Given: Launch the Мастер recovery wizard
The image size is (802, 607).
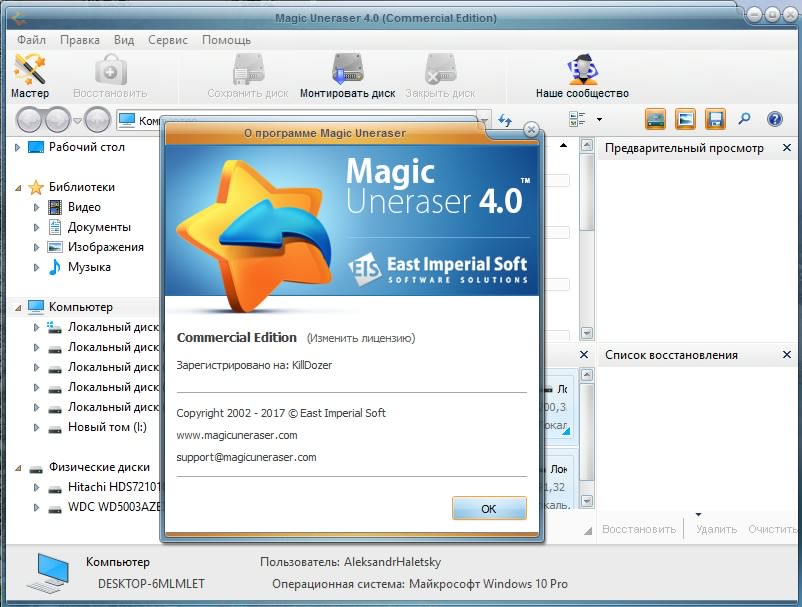Looking at the screenshot, I should tap(29, 76).
